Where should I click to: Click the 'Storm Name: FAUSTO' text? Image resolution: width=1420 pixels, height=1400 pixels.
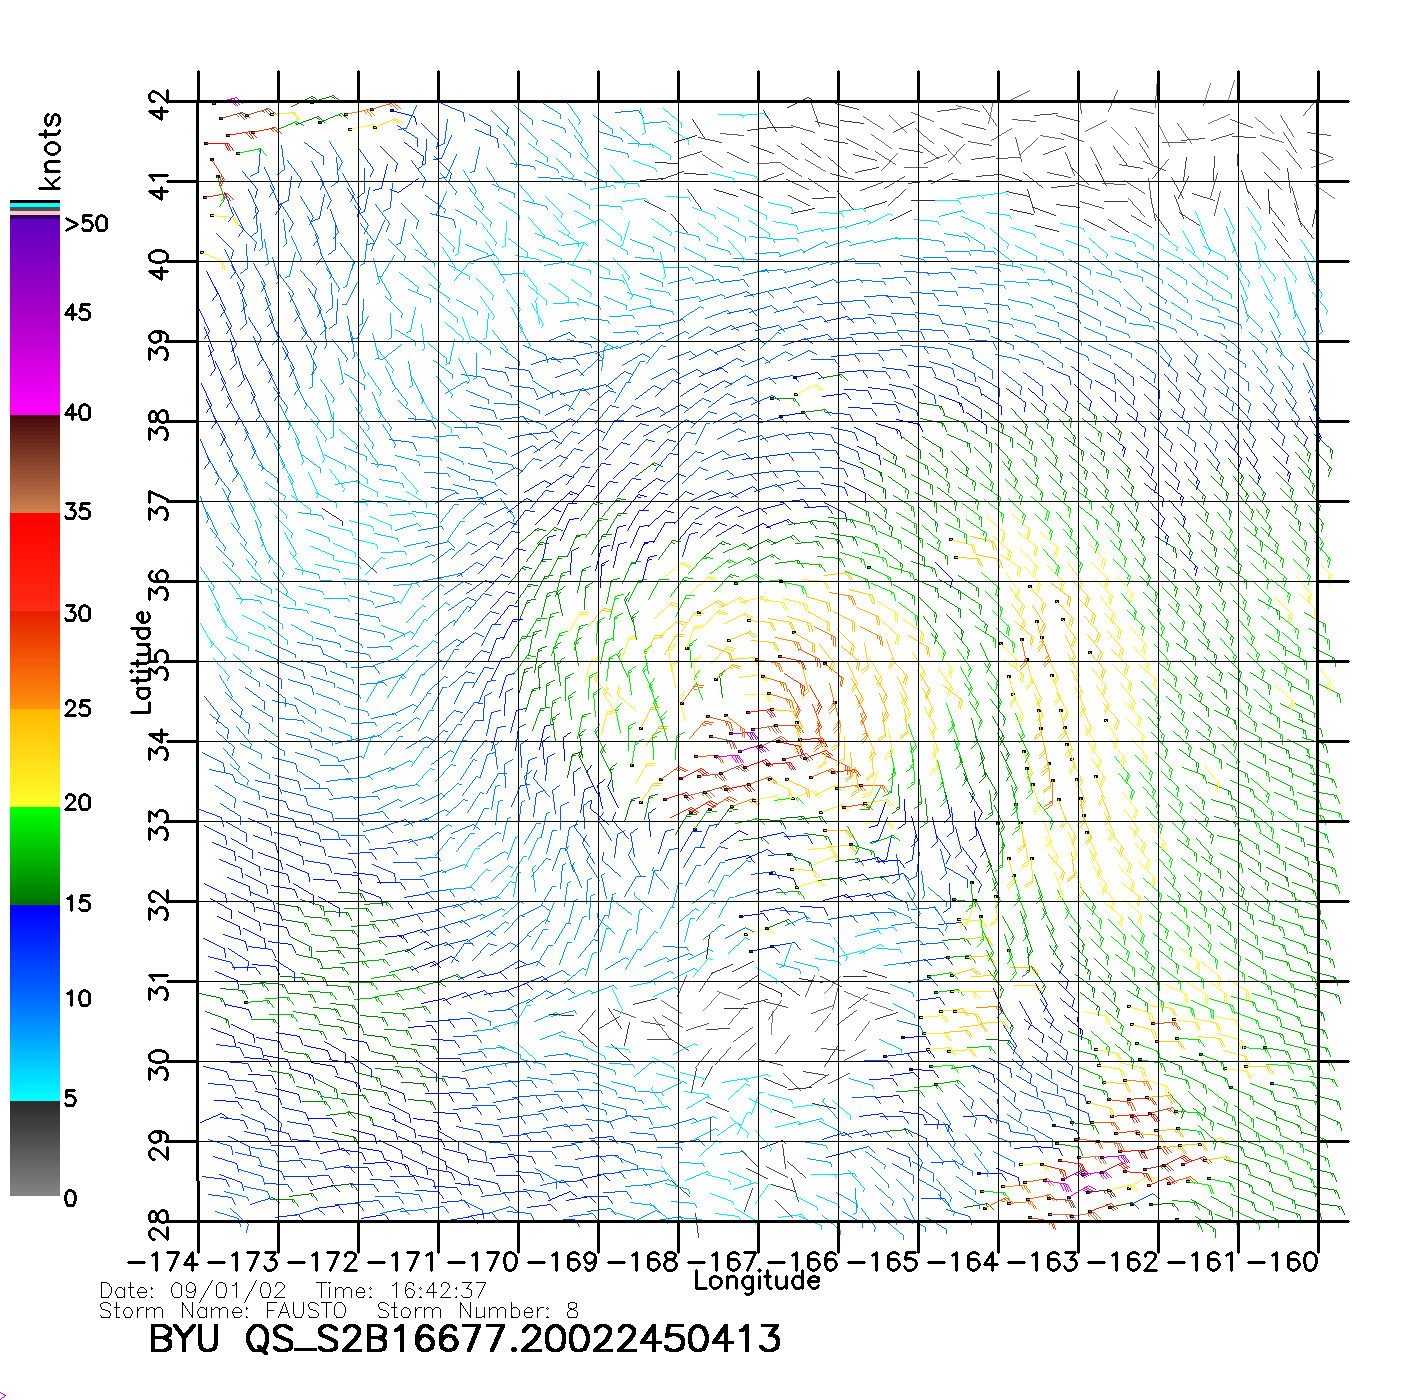[223, 1310]
